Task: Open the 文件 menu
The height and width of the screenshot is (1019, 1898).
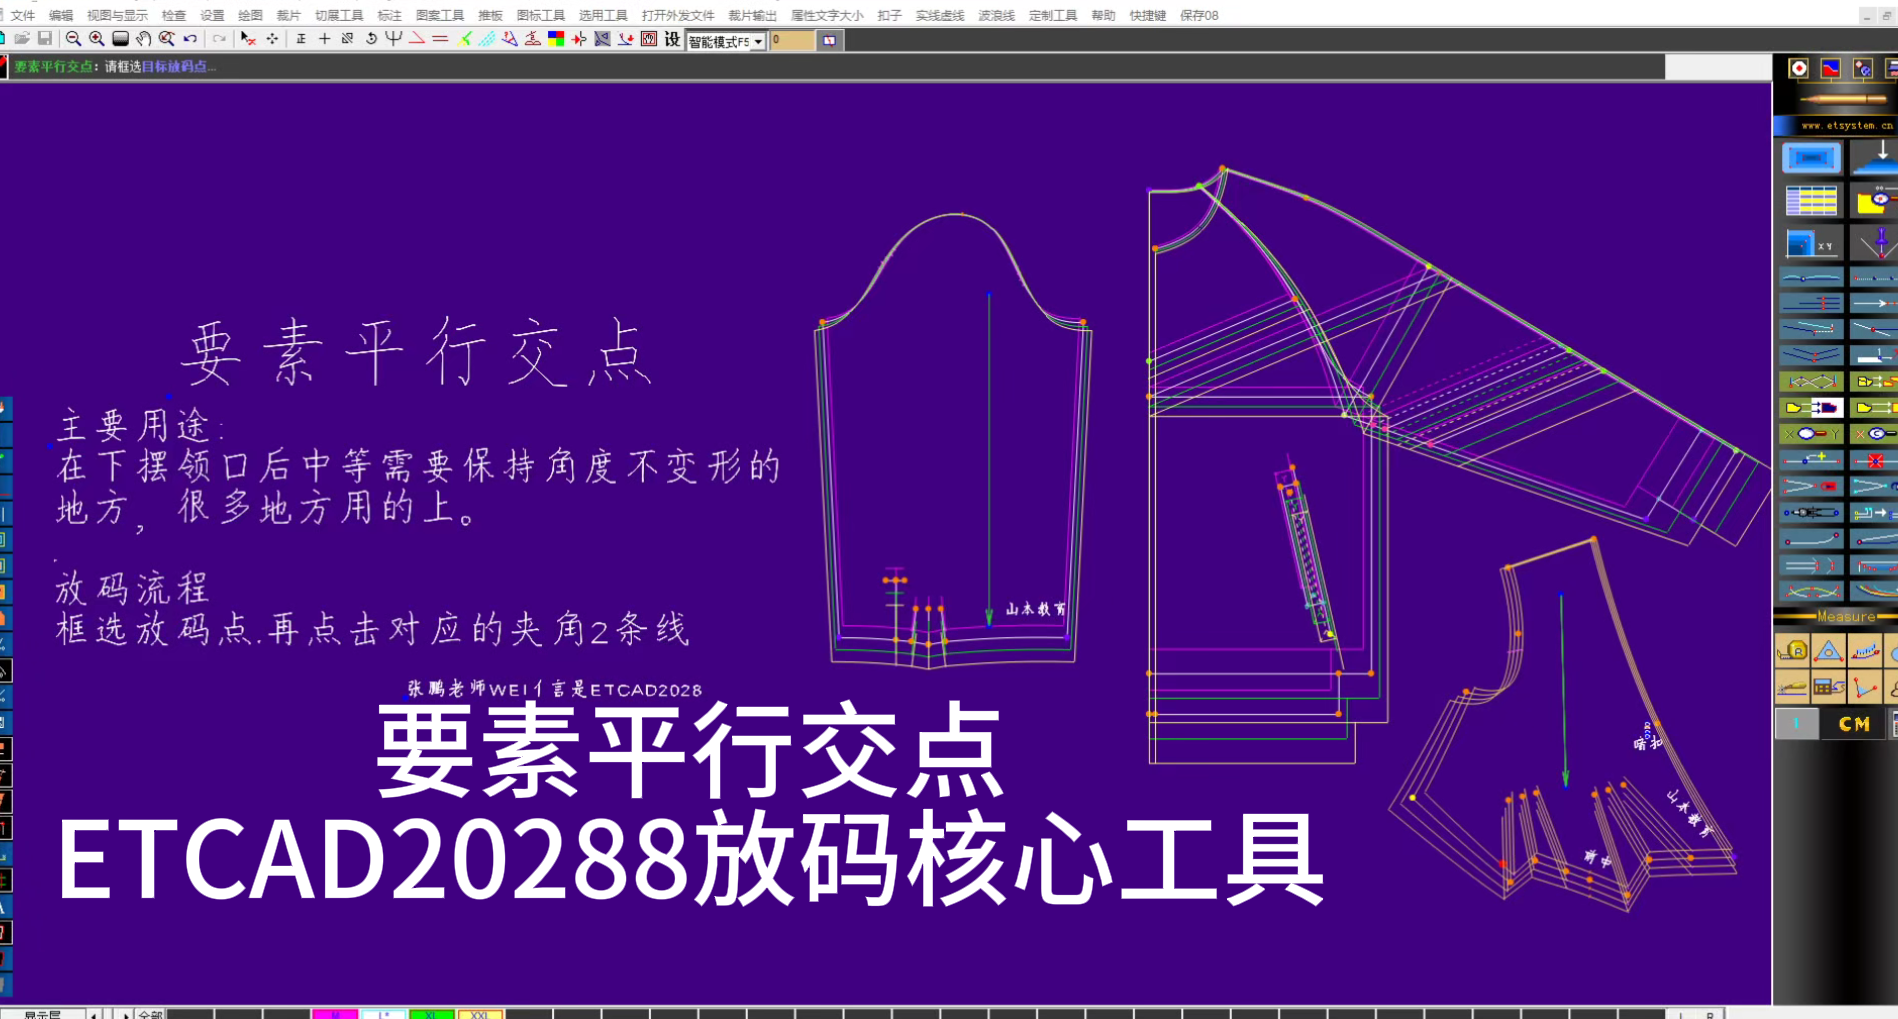Action: (x=22, y=15)
